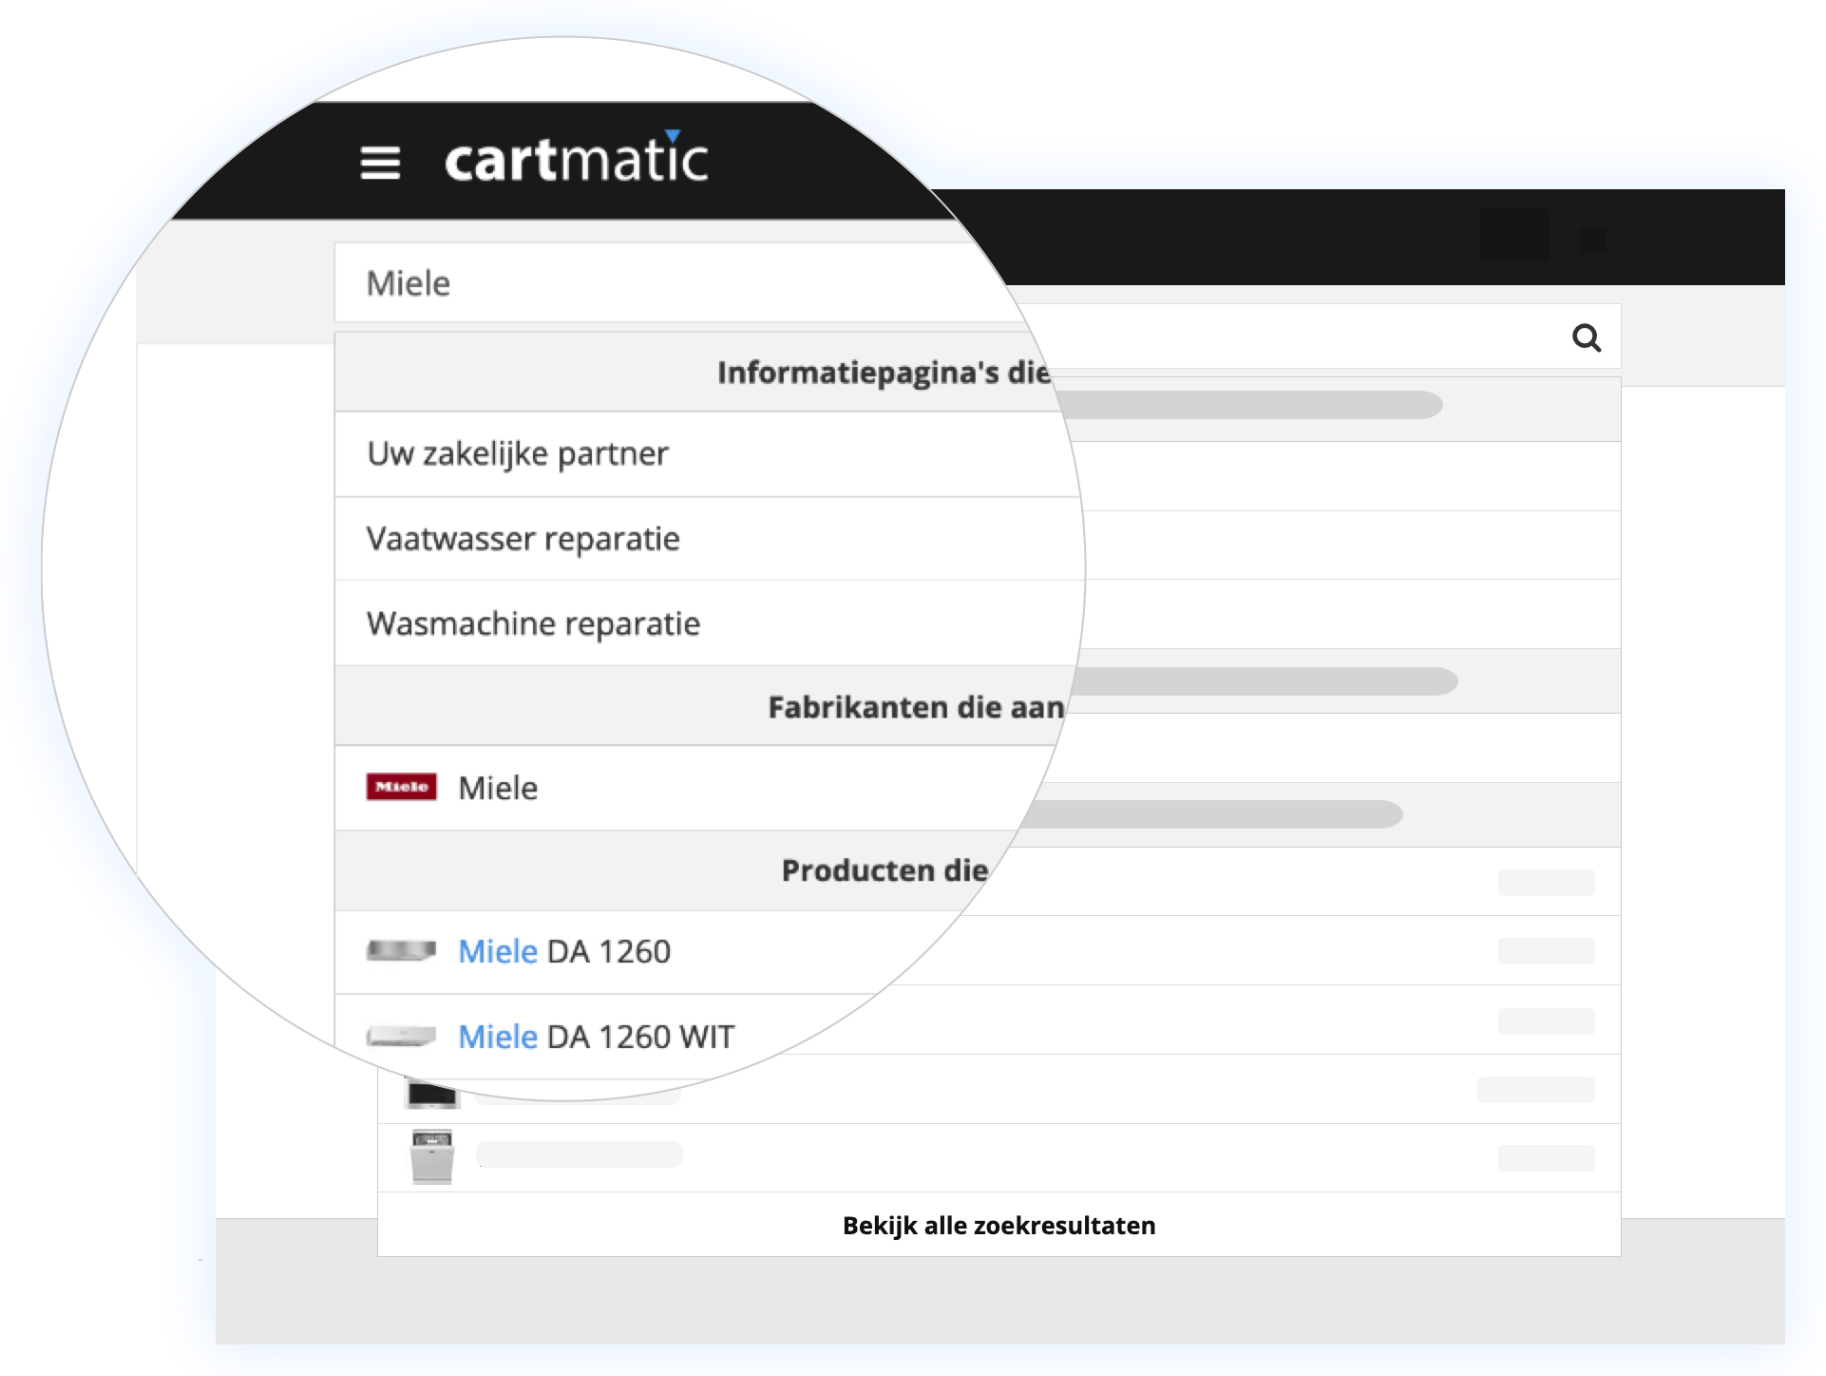Open the 'Uw zakelijke partner' page result

pos(517,454)
